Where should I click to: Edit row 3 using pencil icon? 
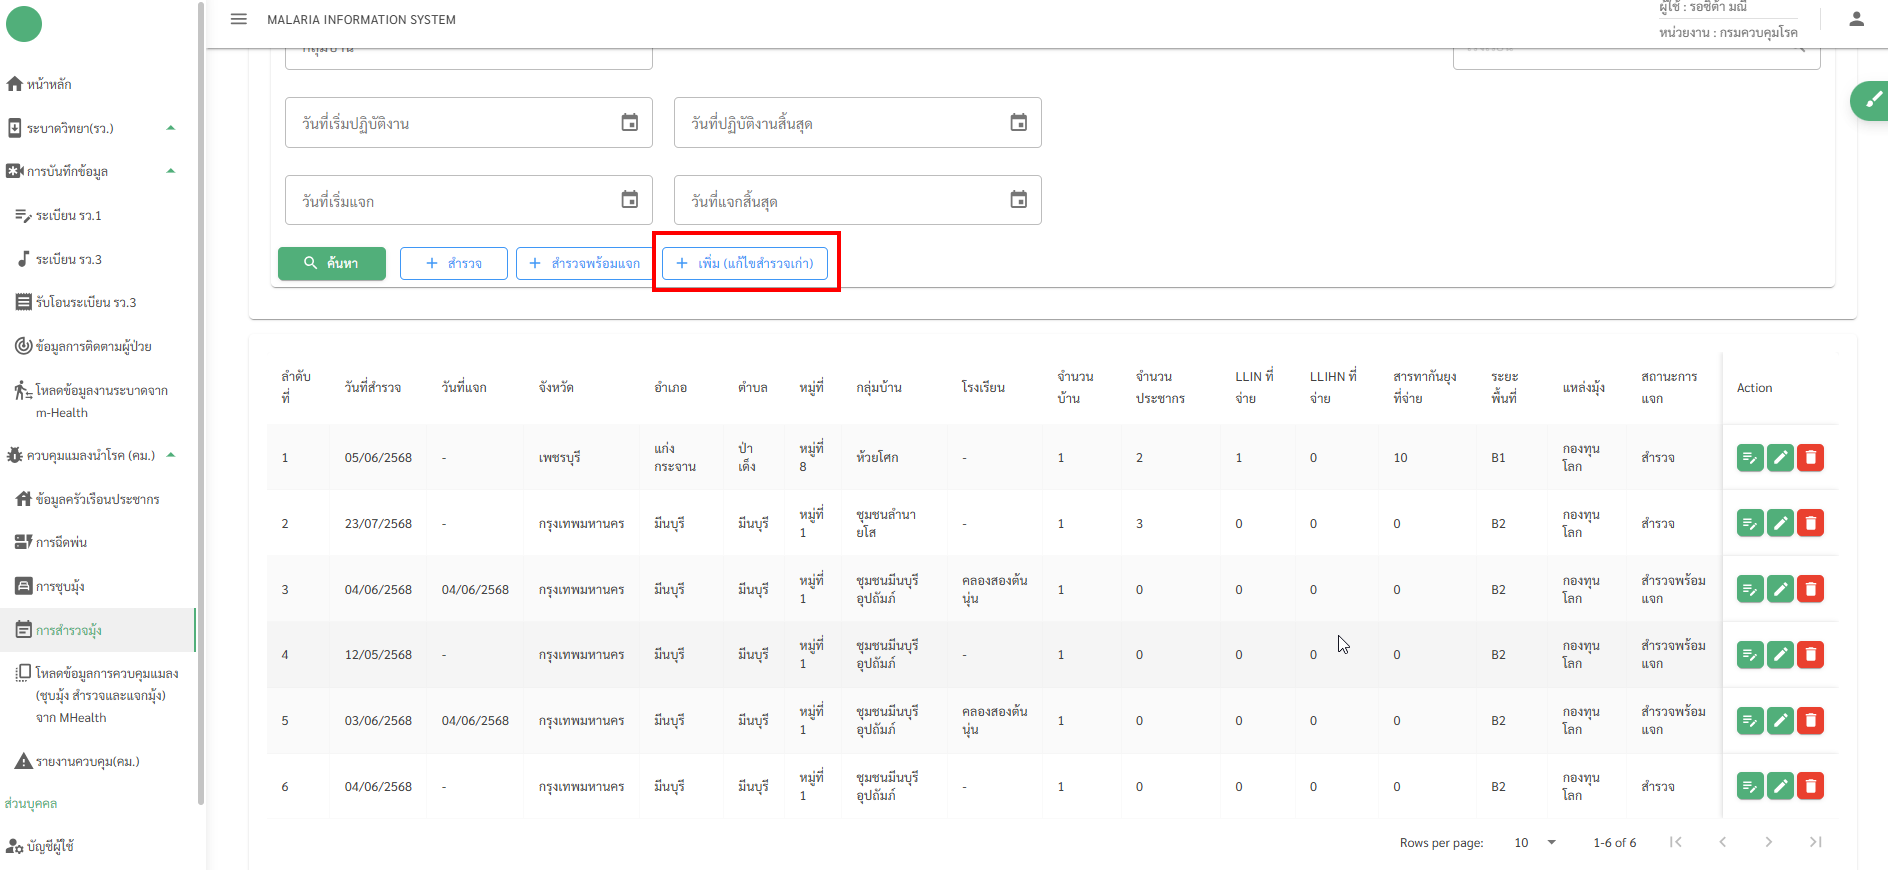click(1780, 590)
